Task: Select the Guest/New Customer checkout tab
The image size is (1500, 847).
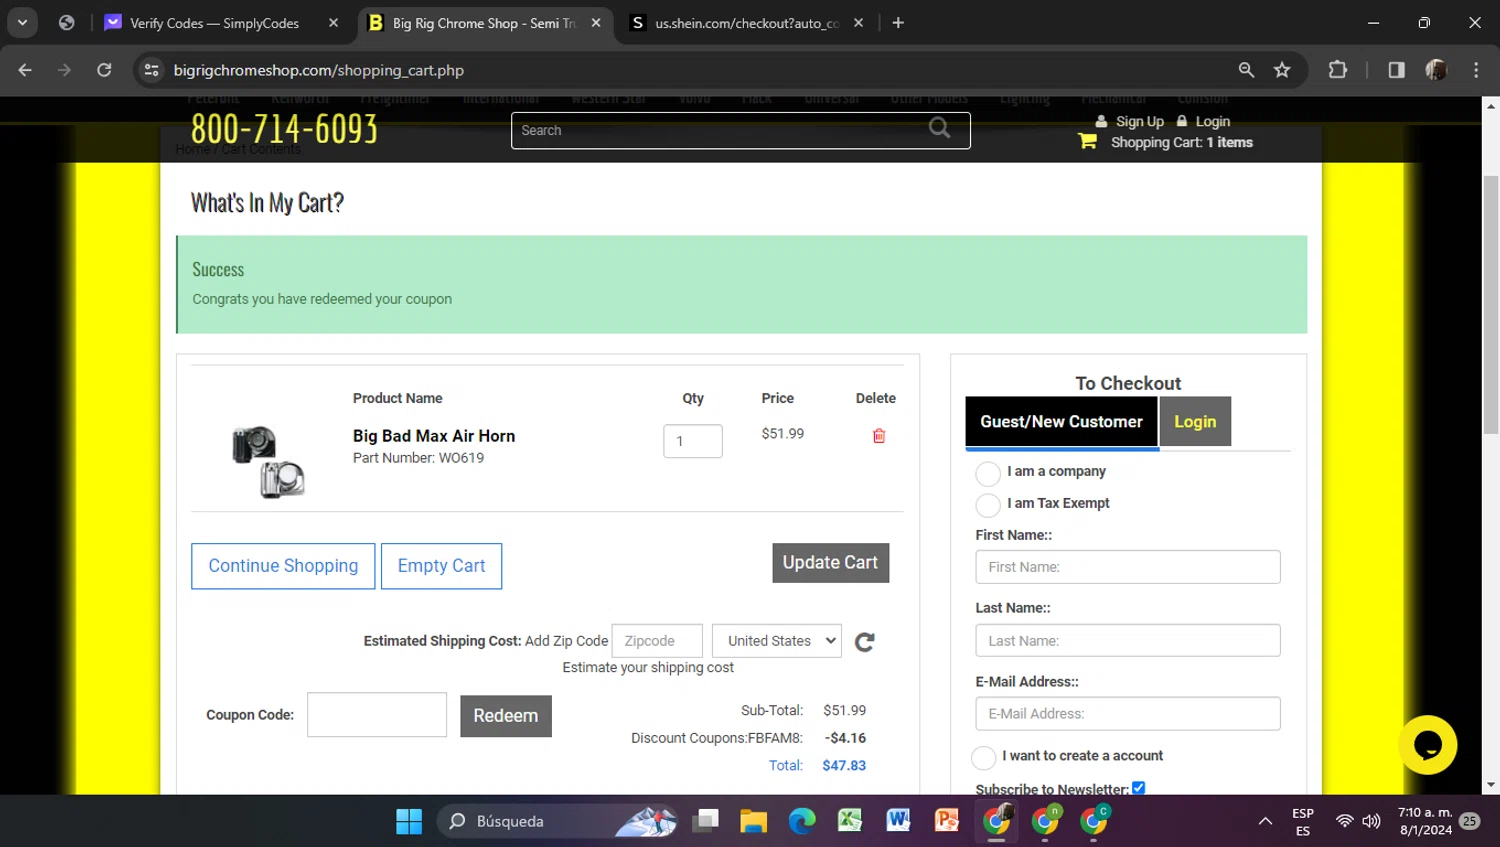Action: (1061, 422)
